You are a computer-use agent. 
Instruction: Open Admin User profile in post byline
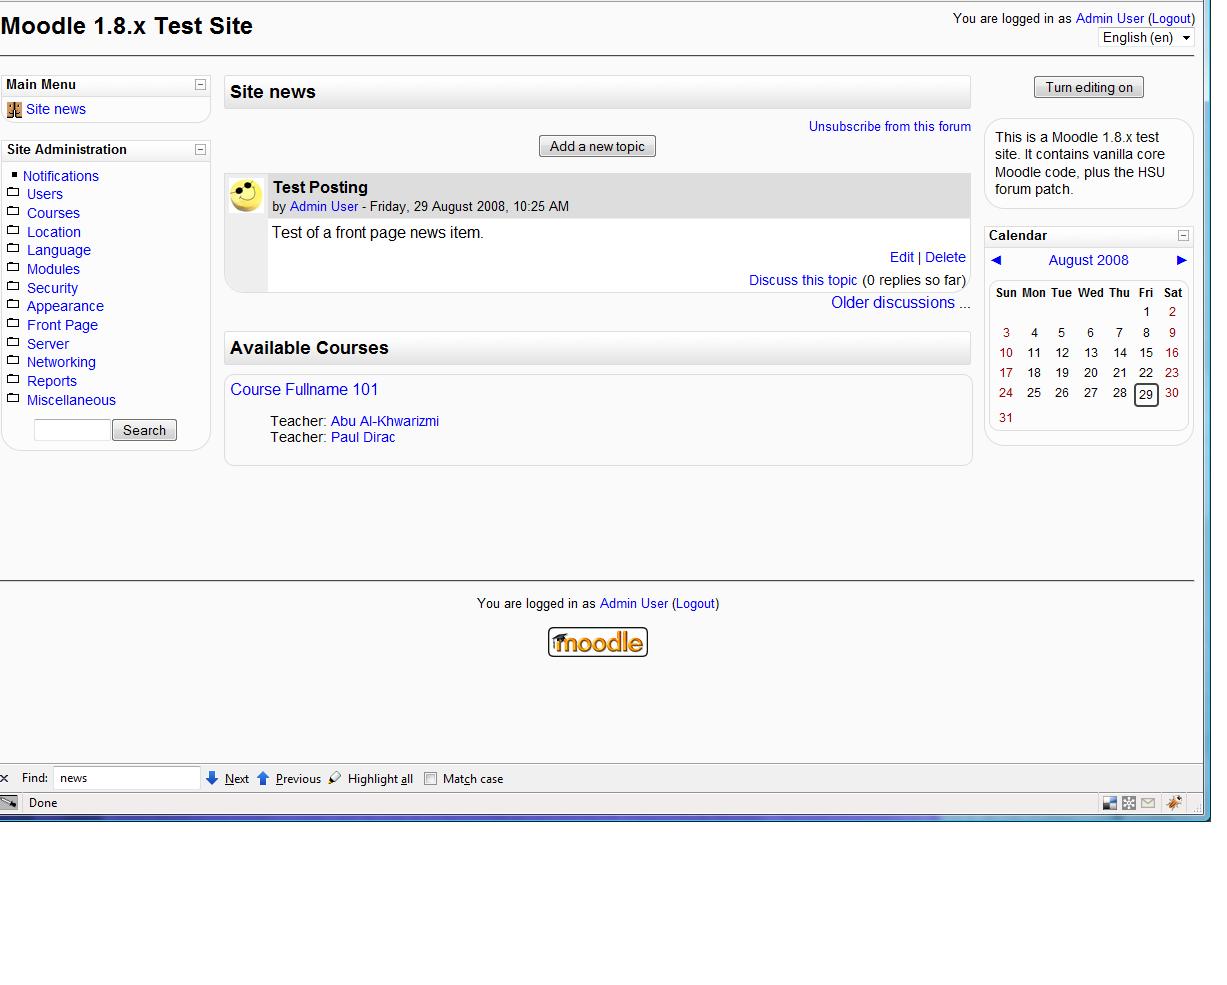click(324, 206)
